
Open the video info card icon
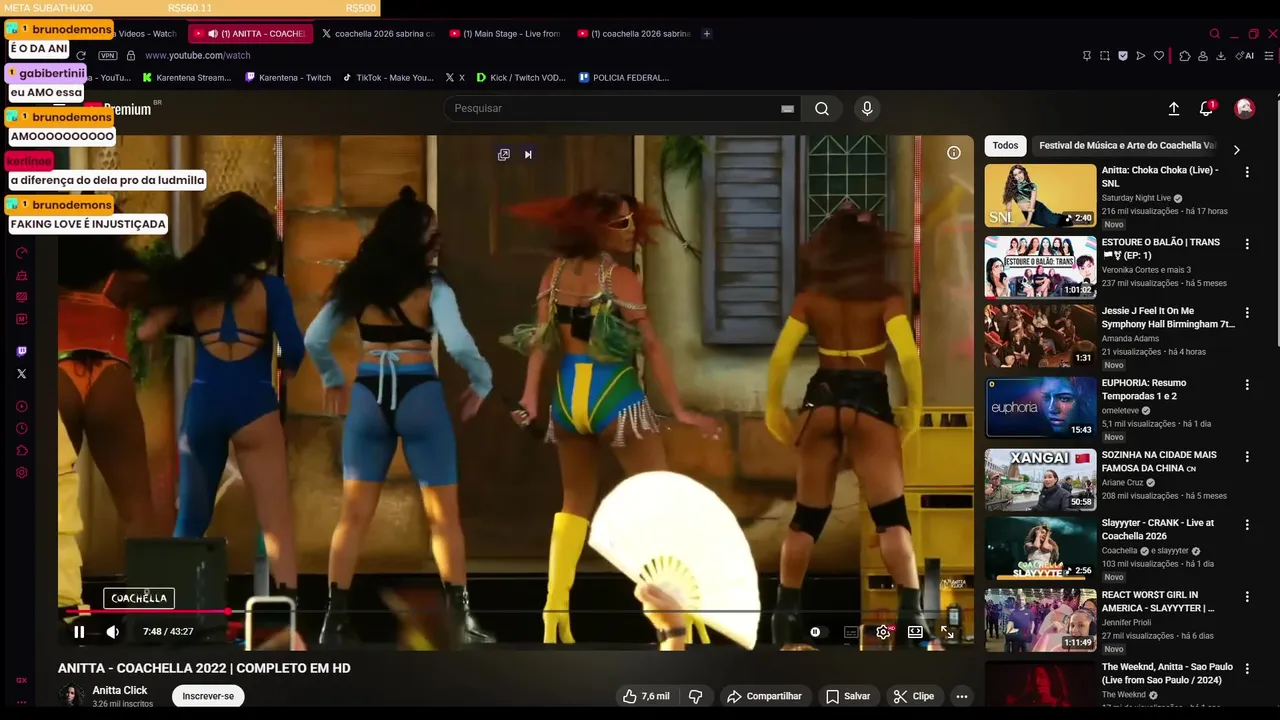pos(954,153)
